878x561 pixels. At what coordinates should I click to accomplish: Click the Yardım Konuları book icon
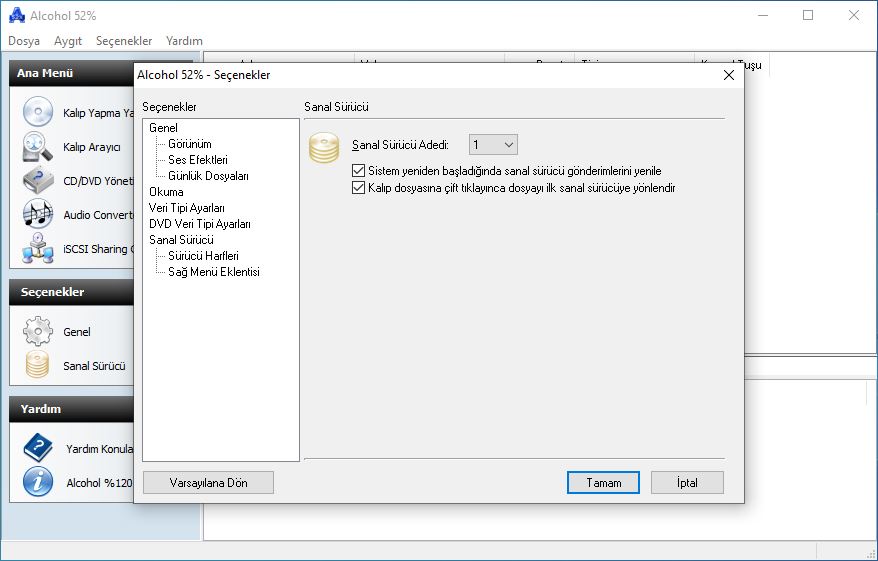pyautogui.click(x=38, y=448)
